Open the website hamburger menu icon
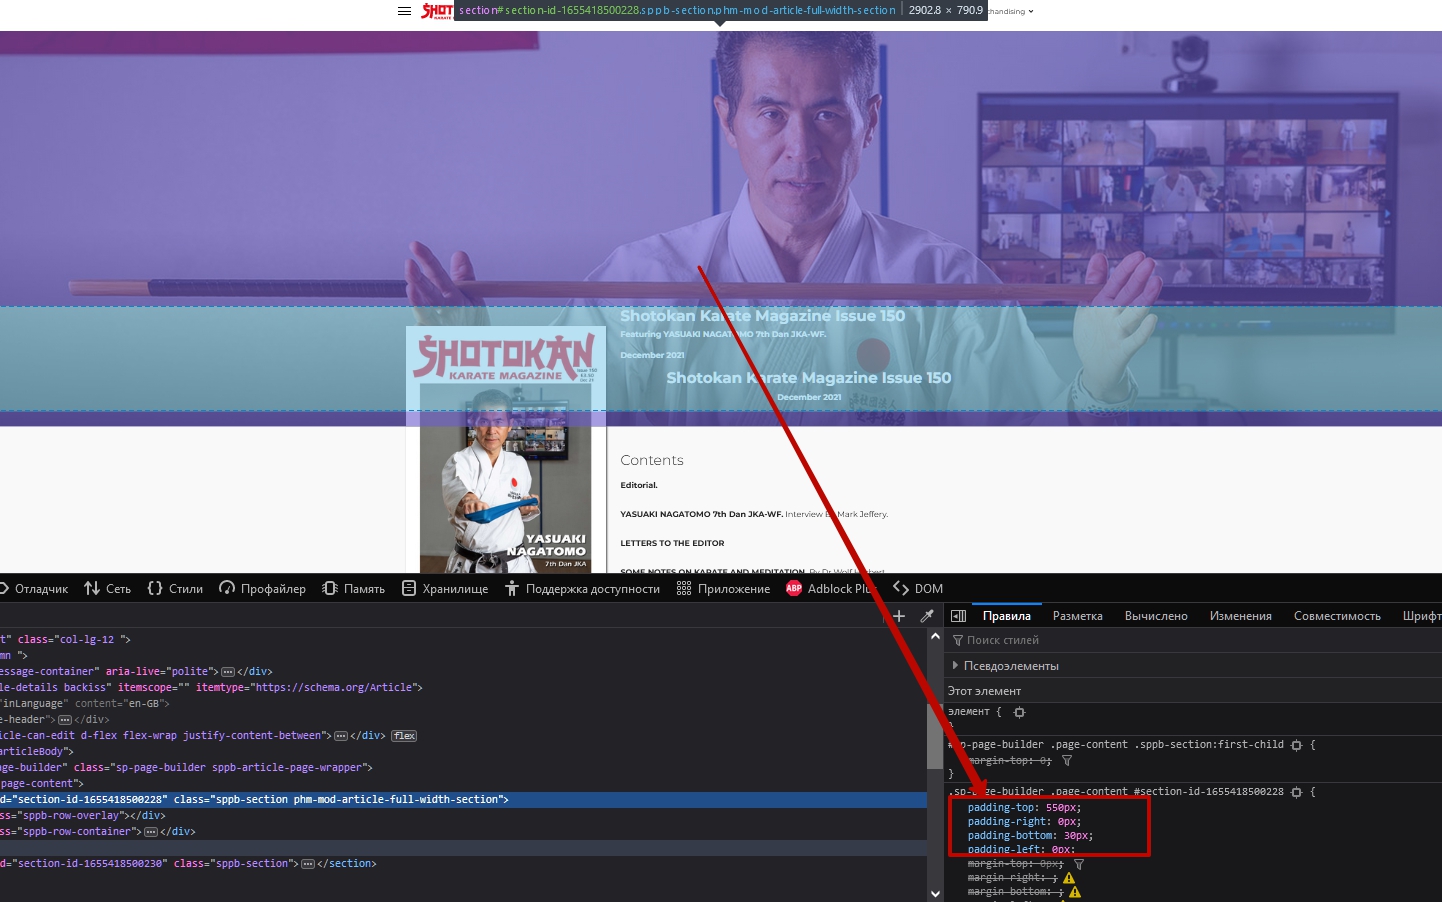 (404, 11)
